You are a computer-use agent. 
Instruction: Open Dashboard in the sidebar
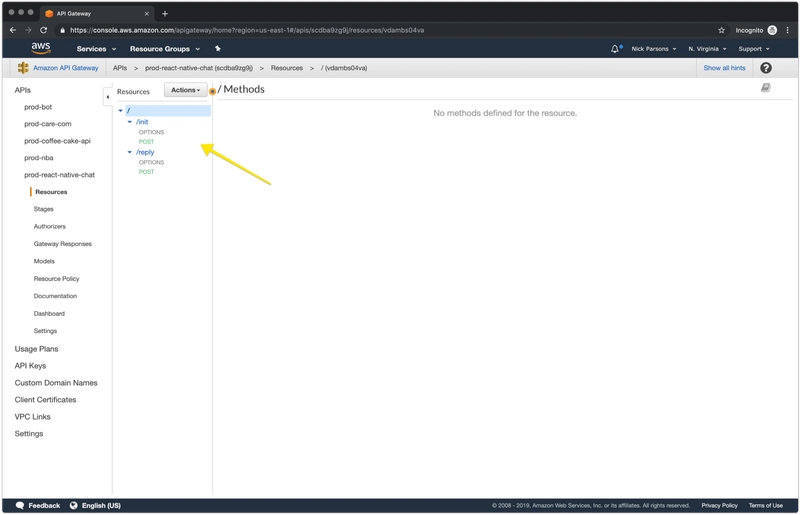[49, 313]
